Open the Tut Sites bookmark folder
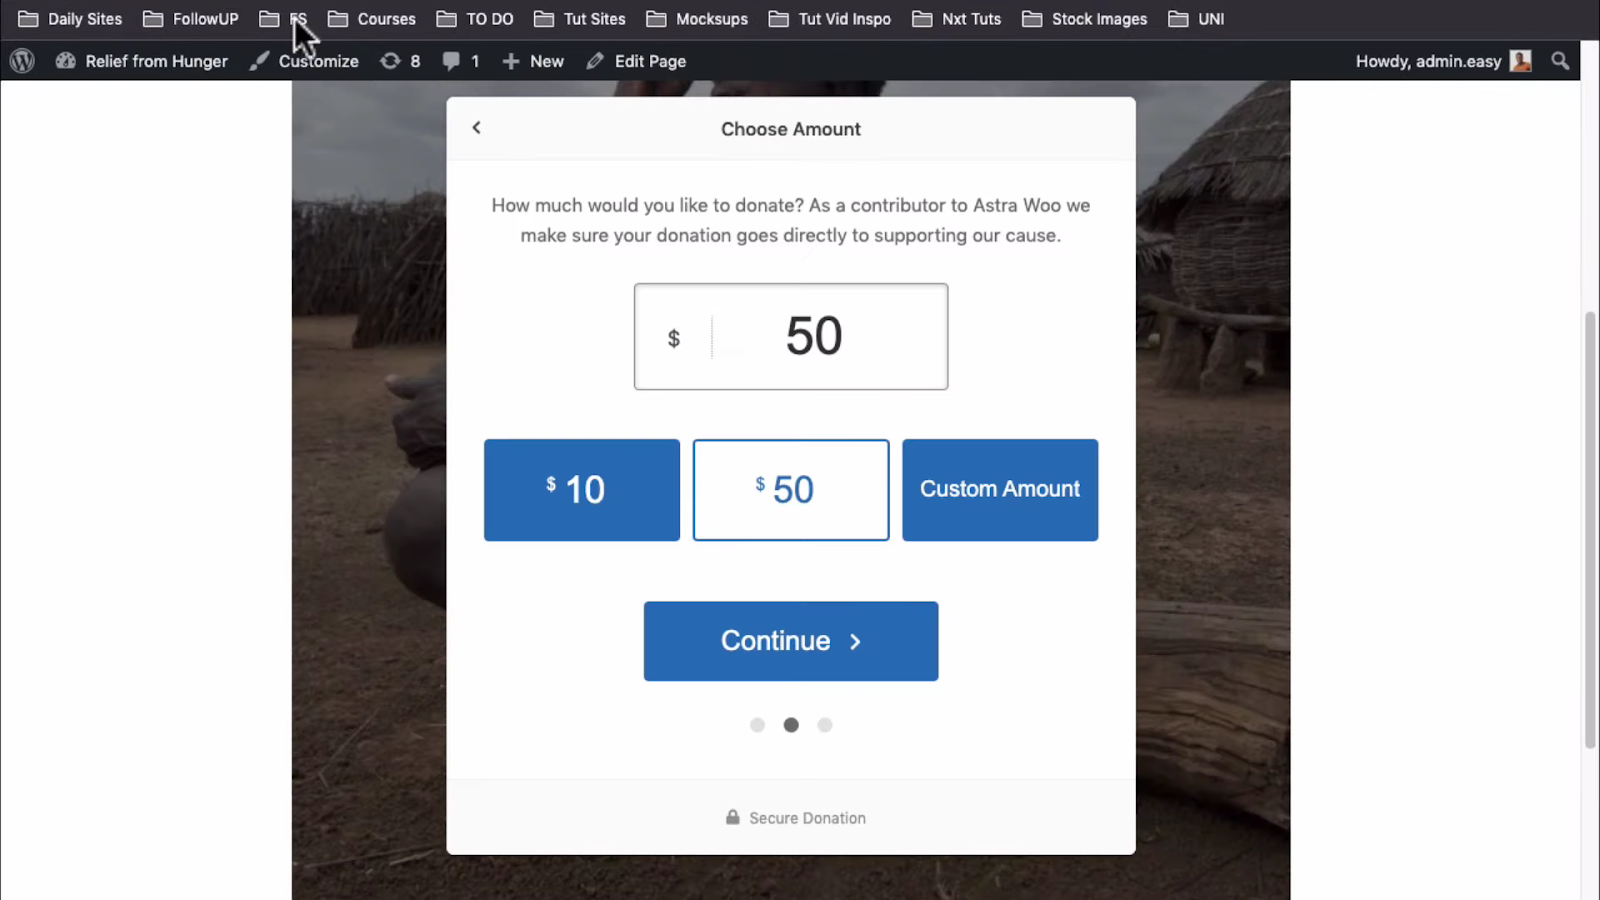The image size is (1600, 900). [x=580, y=19]
